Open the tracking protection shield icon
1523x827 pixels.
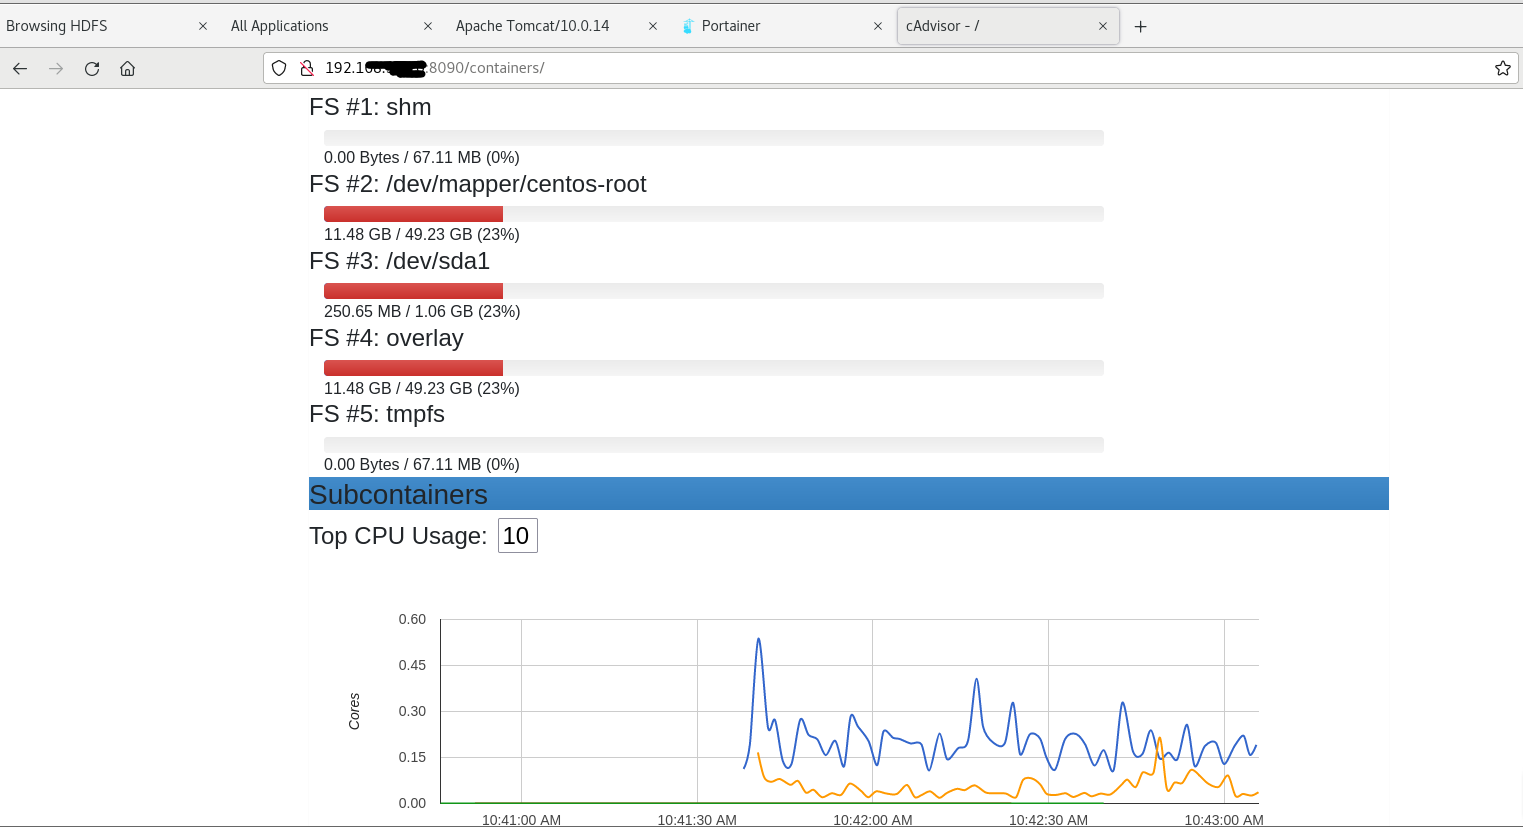280,68
